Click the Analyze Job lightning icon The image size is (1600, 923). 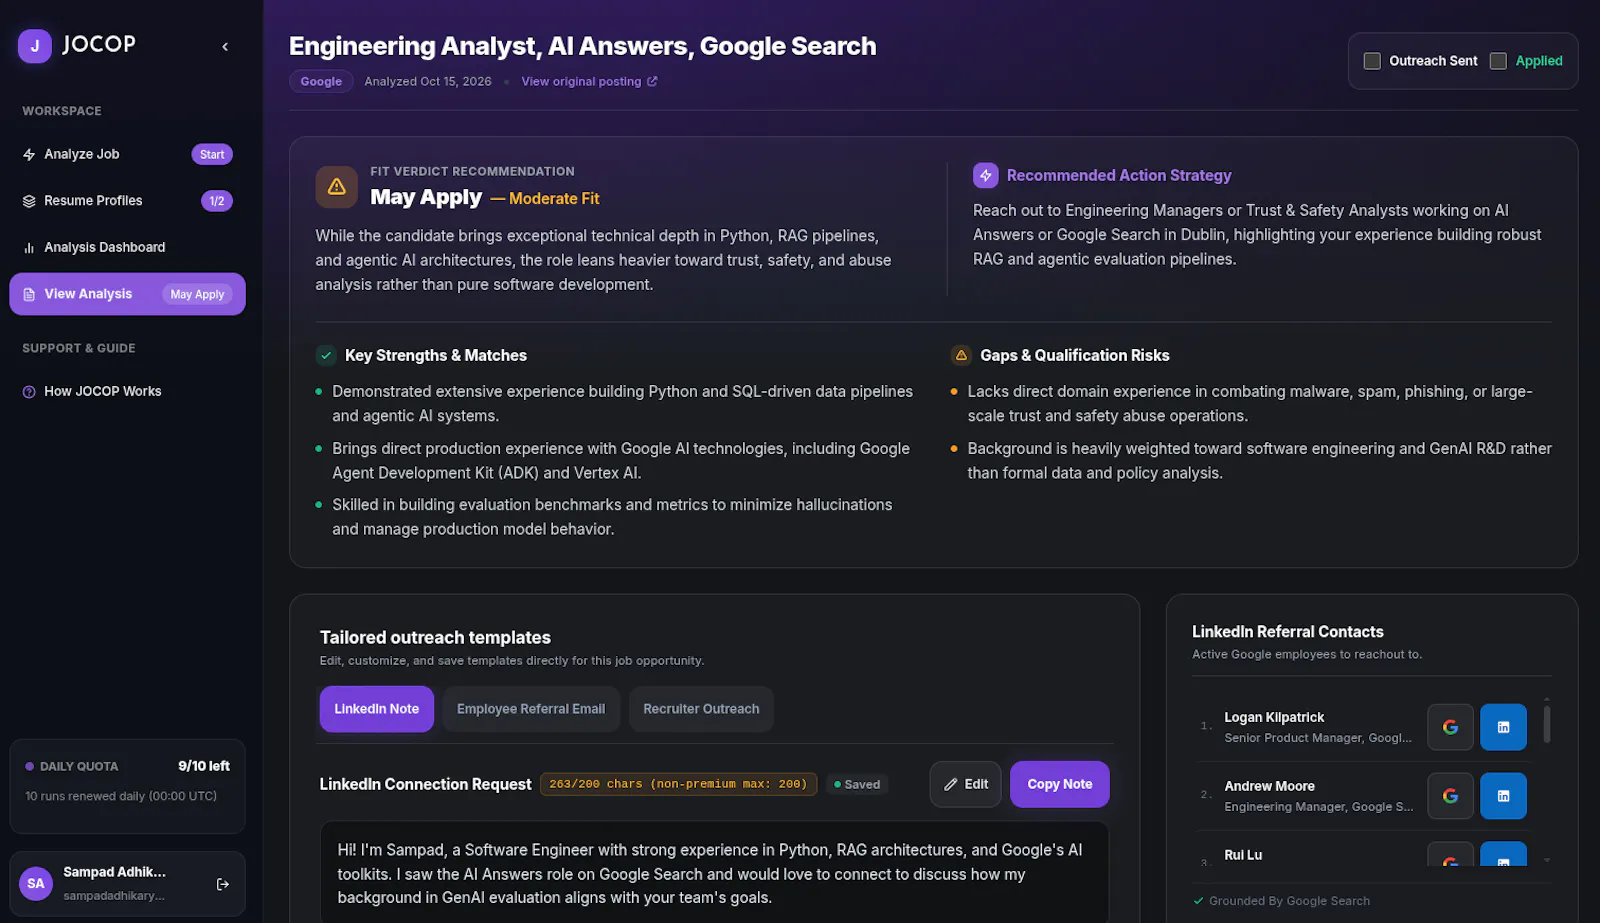click(29, 154)
